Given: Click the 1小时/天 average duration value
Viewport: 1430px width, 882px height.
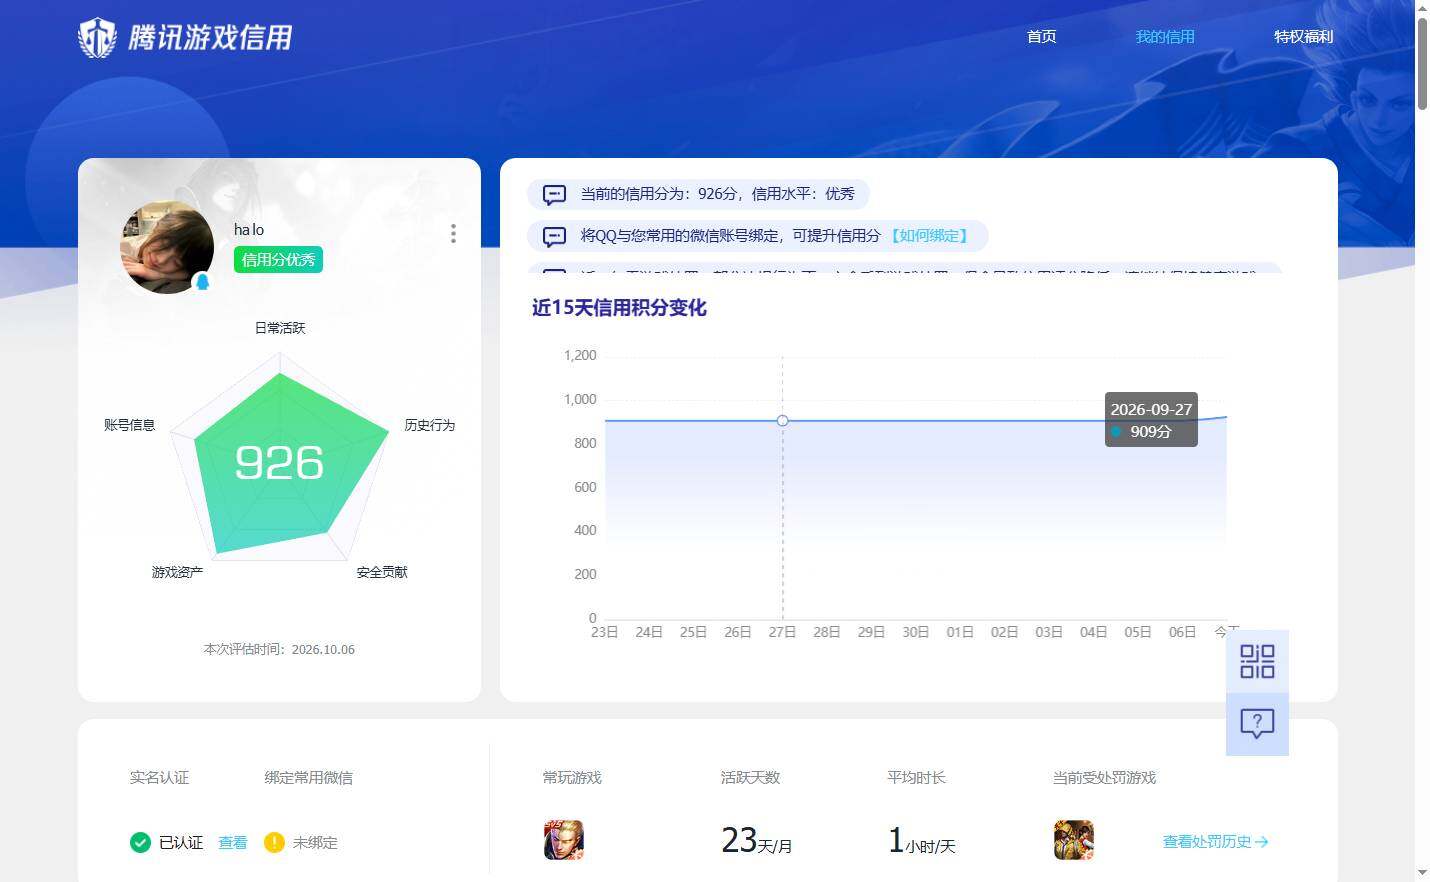Looking at the screenshot, I should point(921,840).
